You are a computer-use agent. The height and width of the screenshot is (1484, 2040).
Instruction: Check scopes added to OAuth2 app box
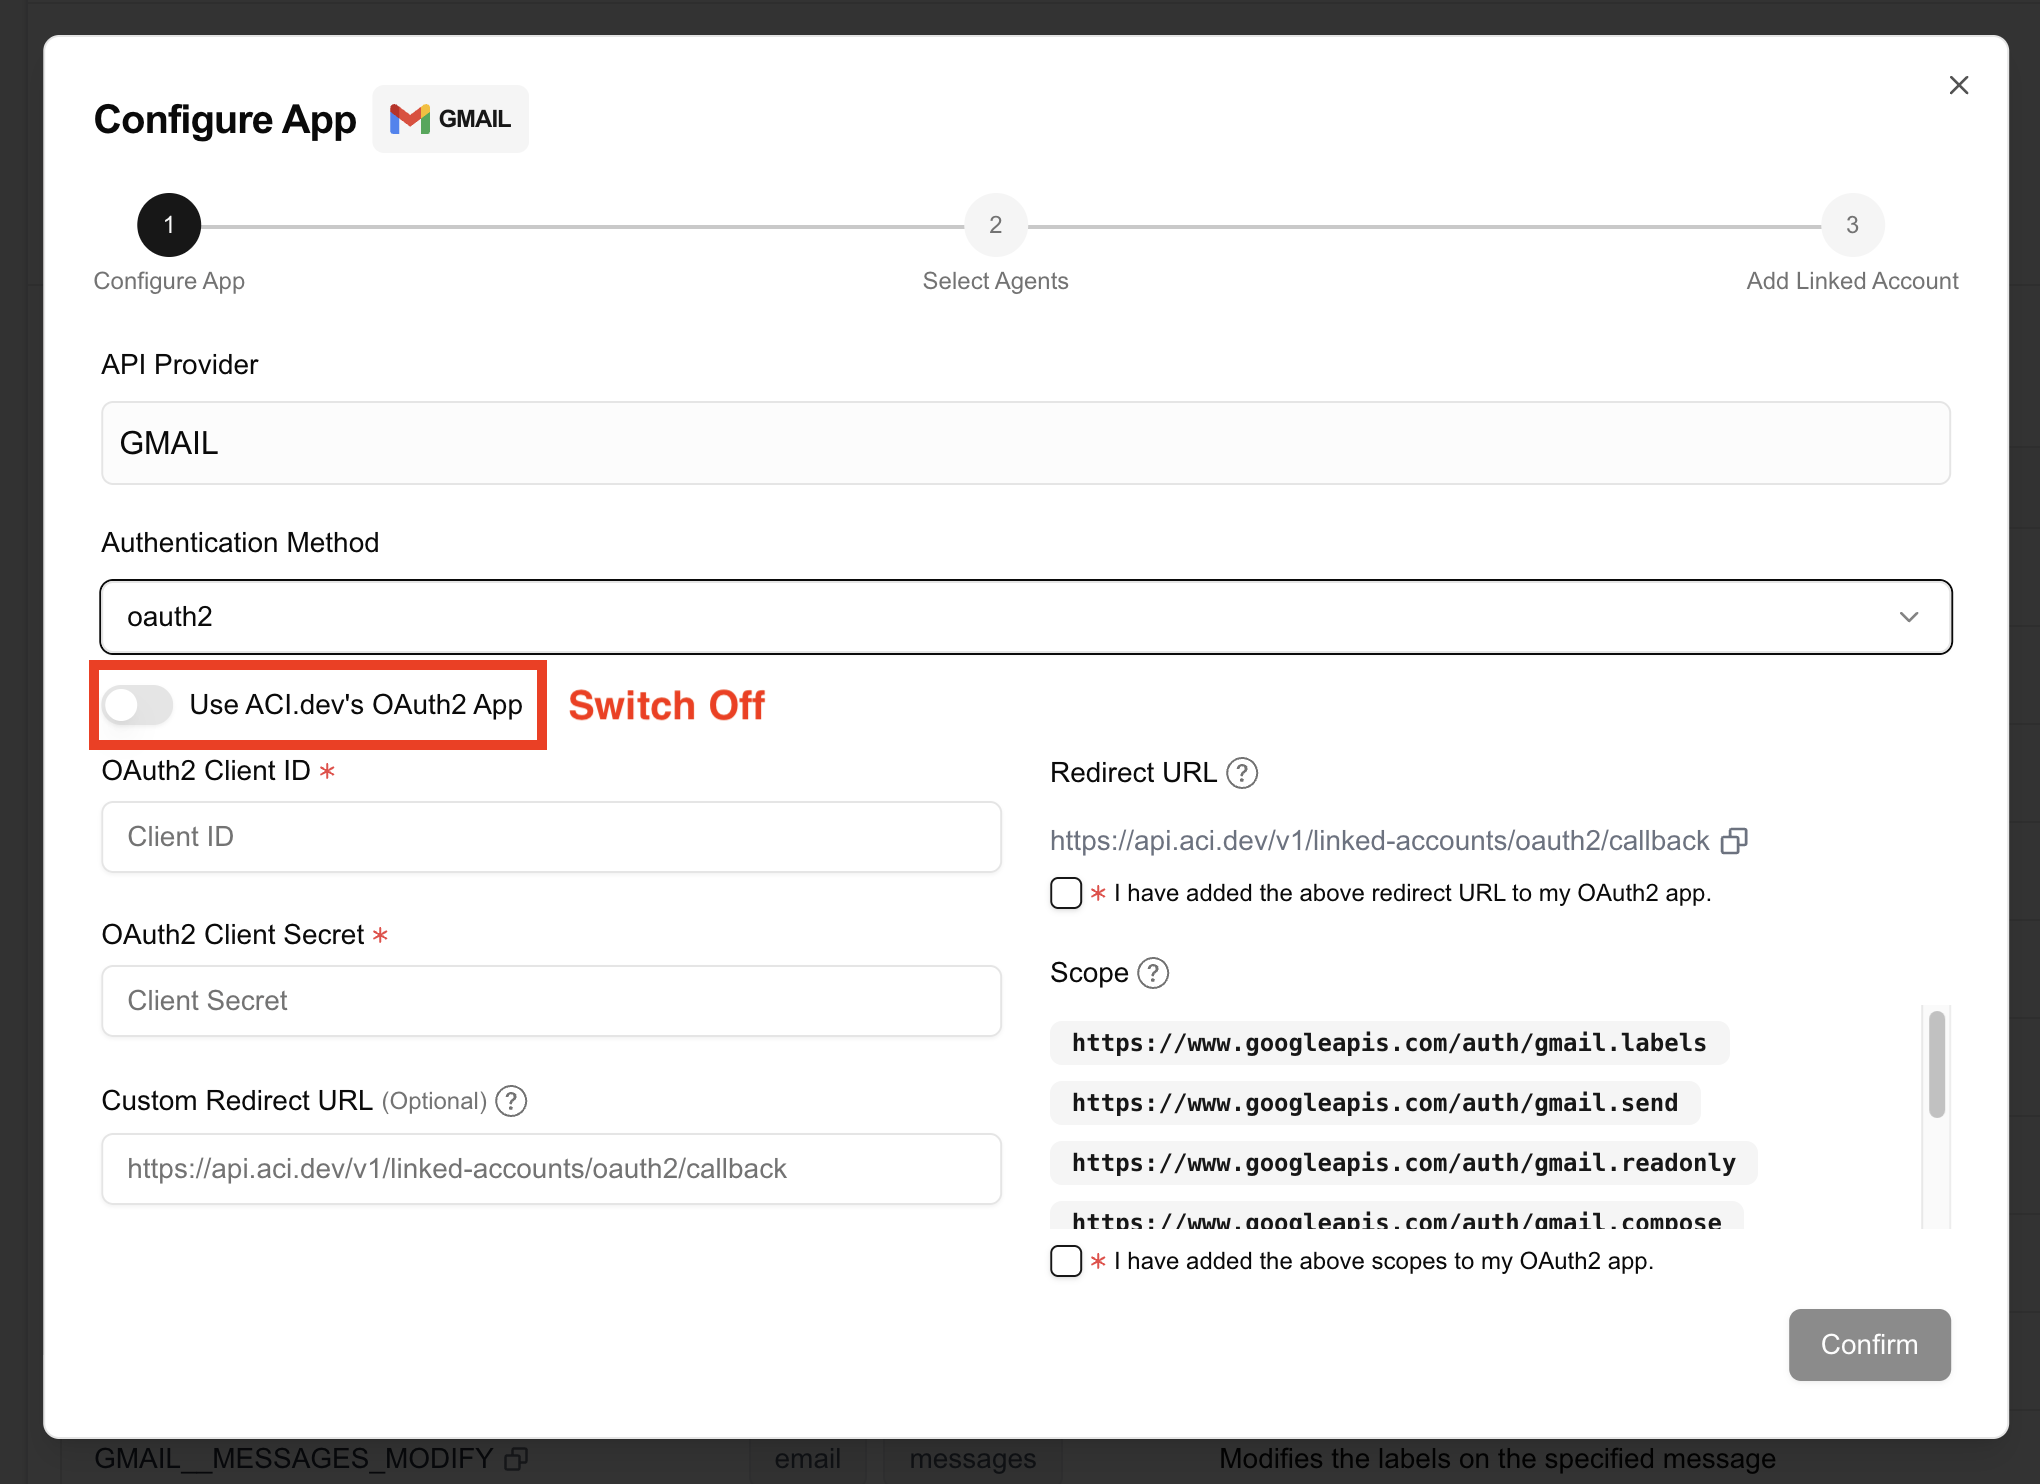point(1066,1261)
